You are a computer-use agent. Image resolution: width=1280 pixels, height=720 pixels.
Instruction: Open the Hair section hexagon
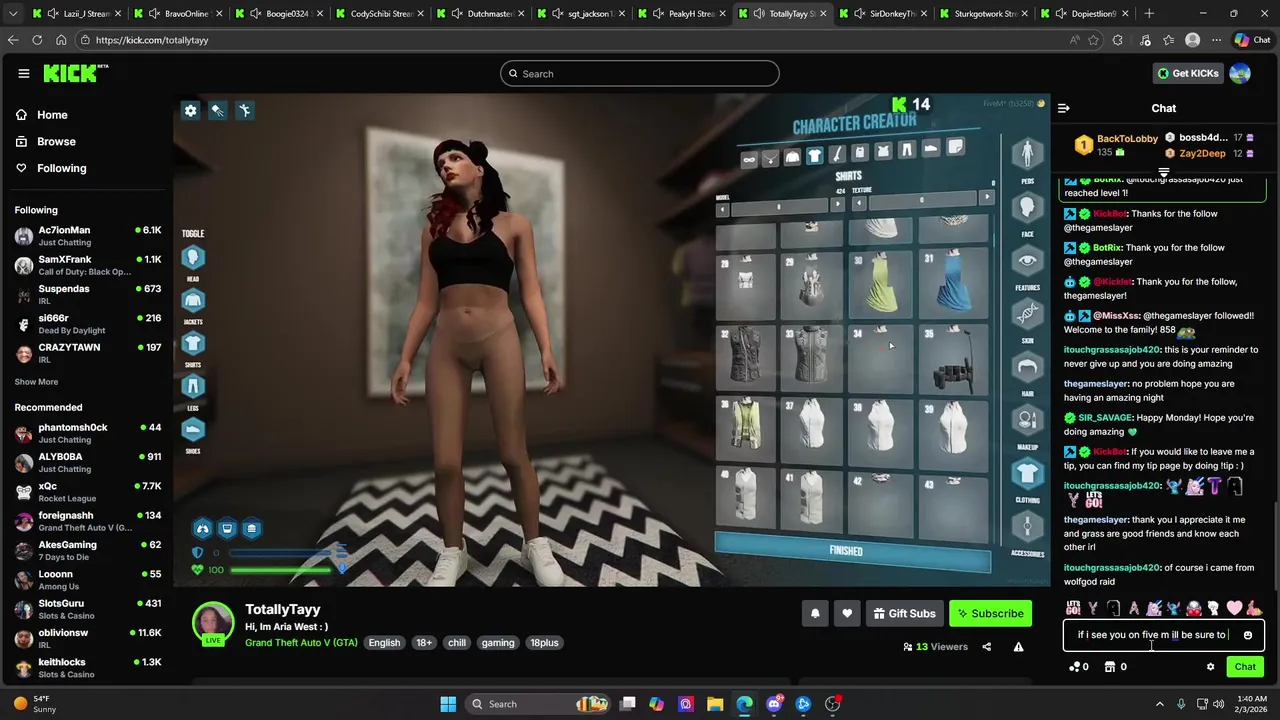click(x=1027, y=367)
